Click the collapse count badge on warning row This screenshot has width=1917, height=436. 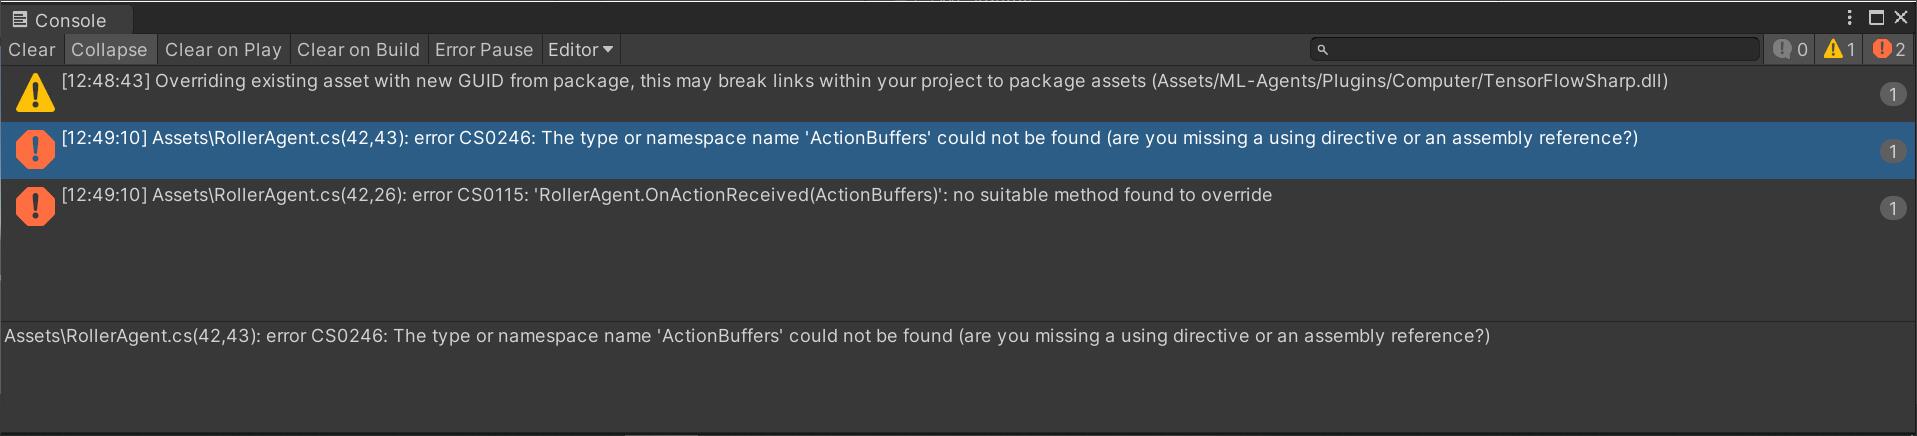click(1892, 94)
